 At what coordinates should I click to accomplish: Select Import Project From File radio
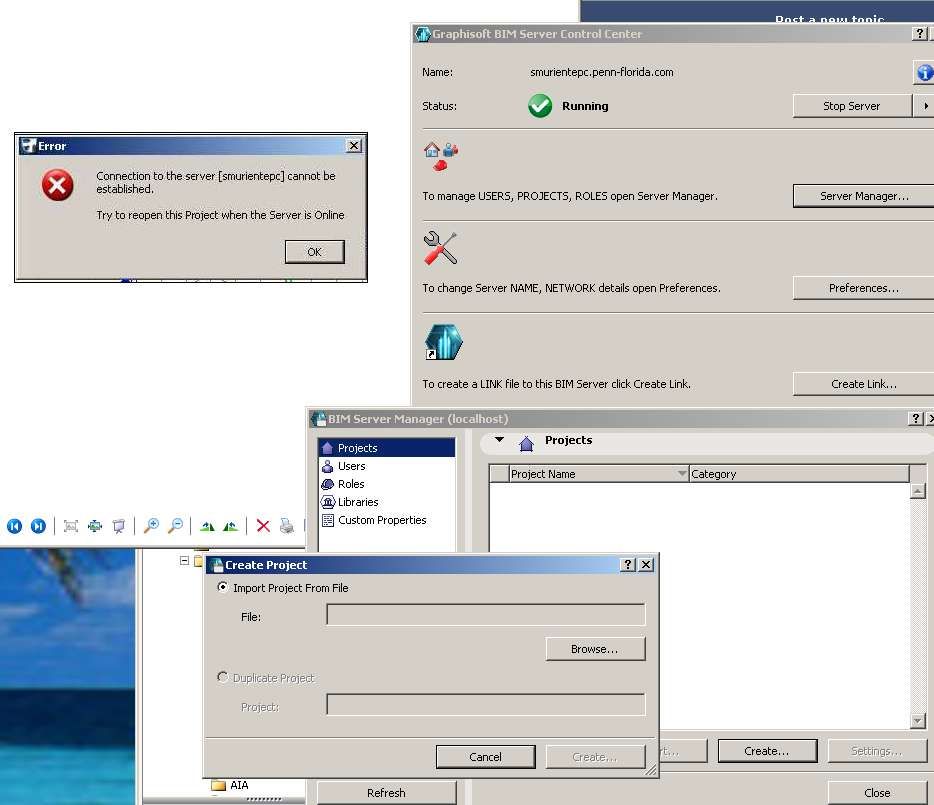pyautogui.click(x=222, y=587)
